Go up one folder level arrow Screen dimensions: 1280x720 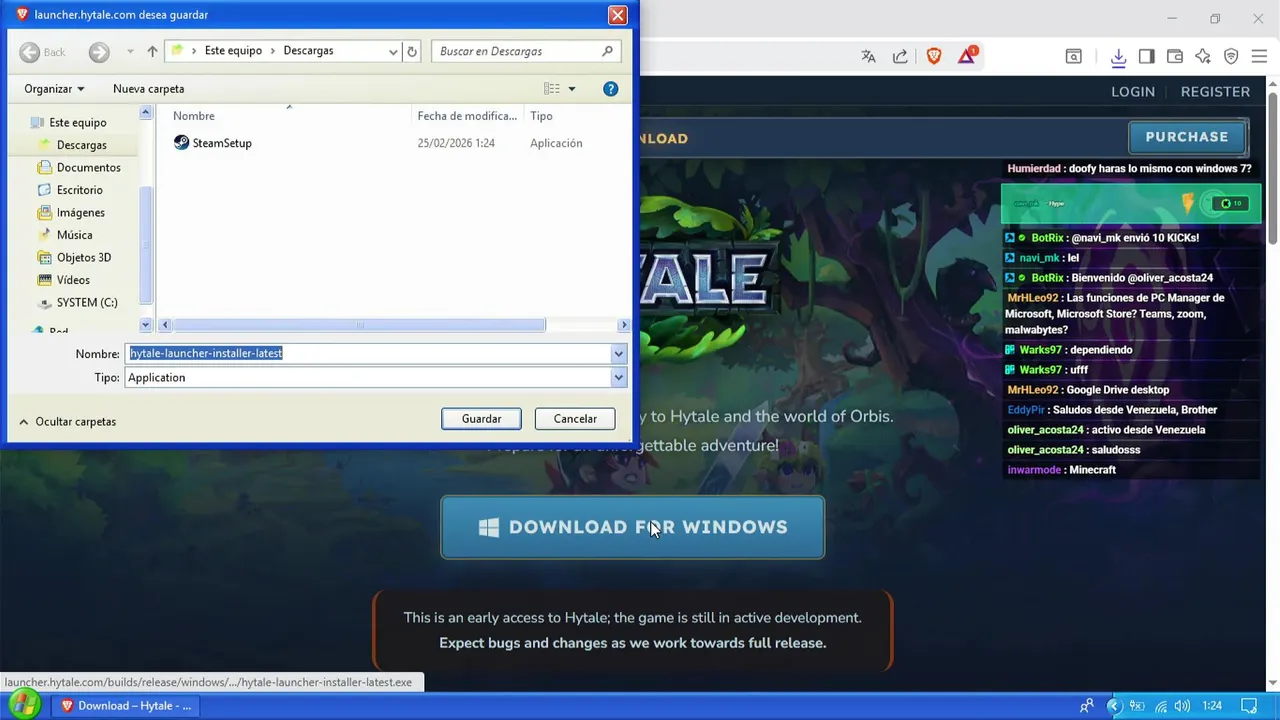click(x=152, y=51)
